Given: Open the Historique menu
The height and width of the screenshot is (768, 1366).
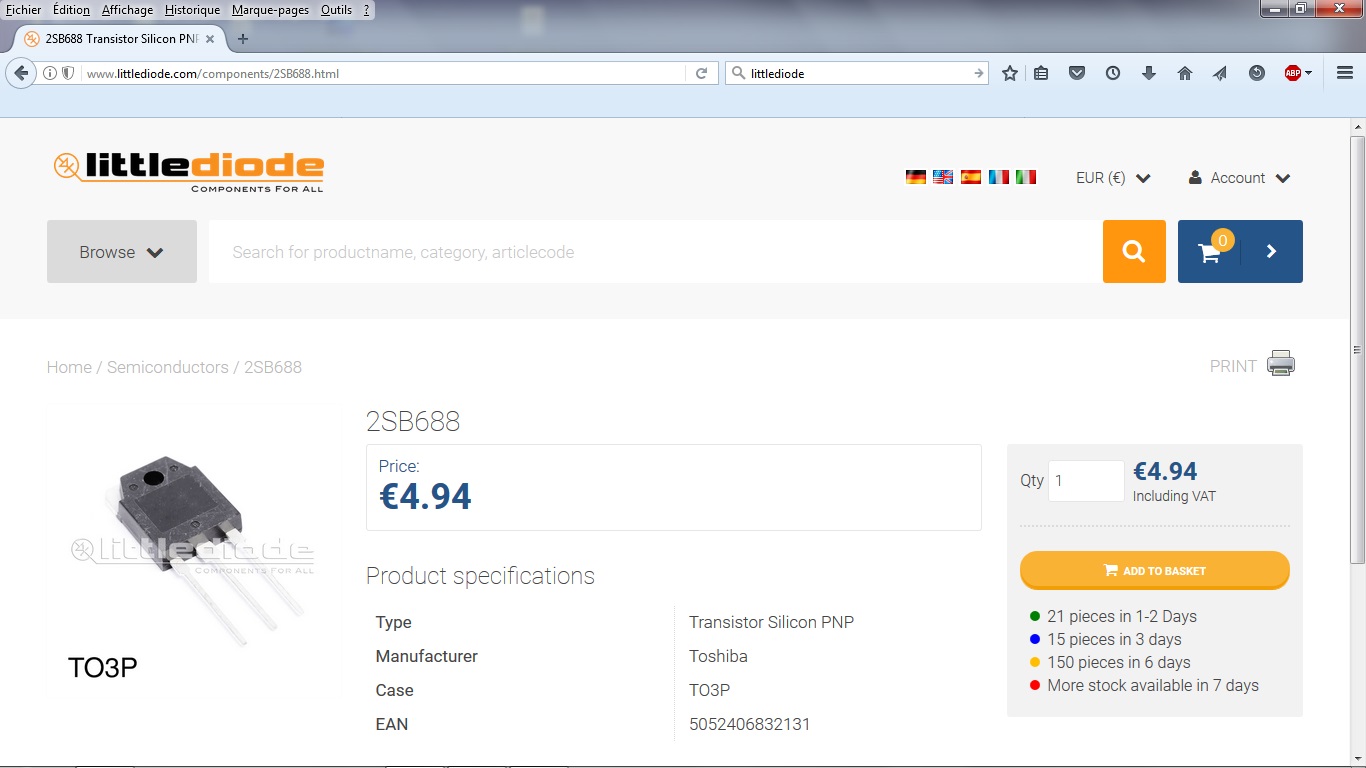Looking at the screenshot, I should 192,10.
